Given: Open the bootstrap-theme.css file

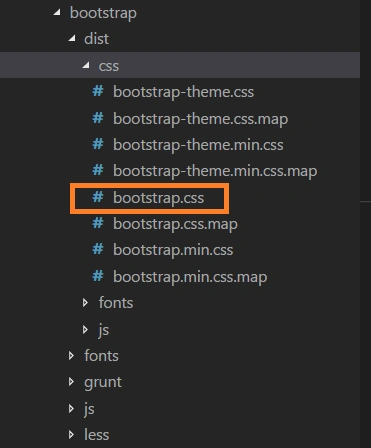Looking at the screenshot, I should coord(183,92).
